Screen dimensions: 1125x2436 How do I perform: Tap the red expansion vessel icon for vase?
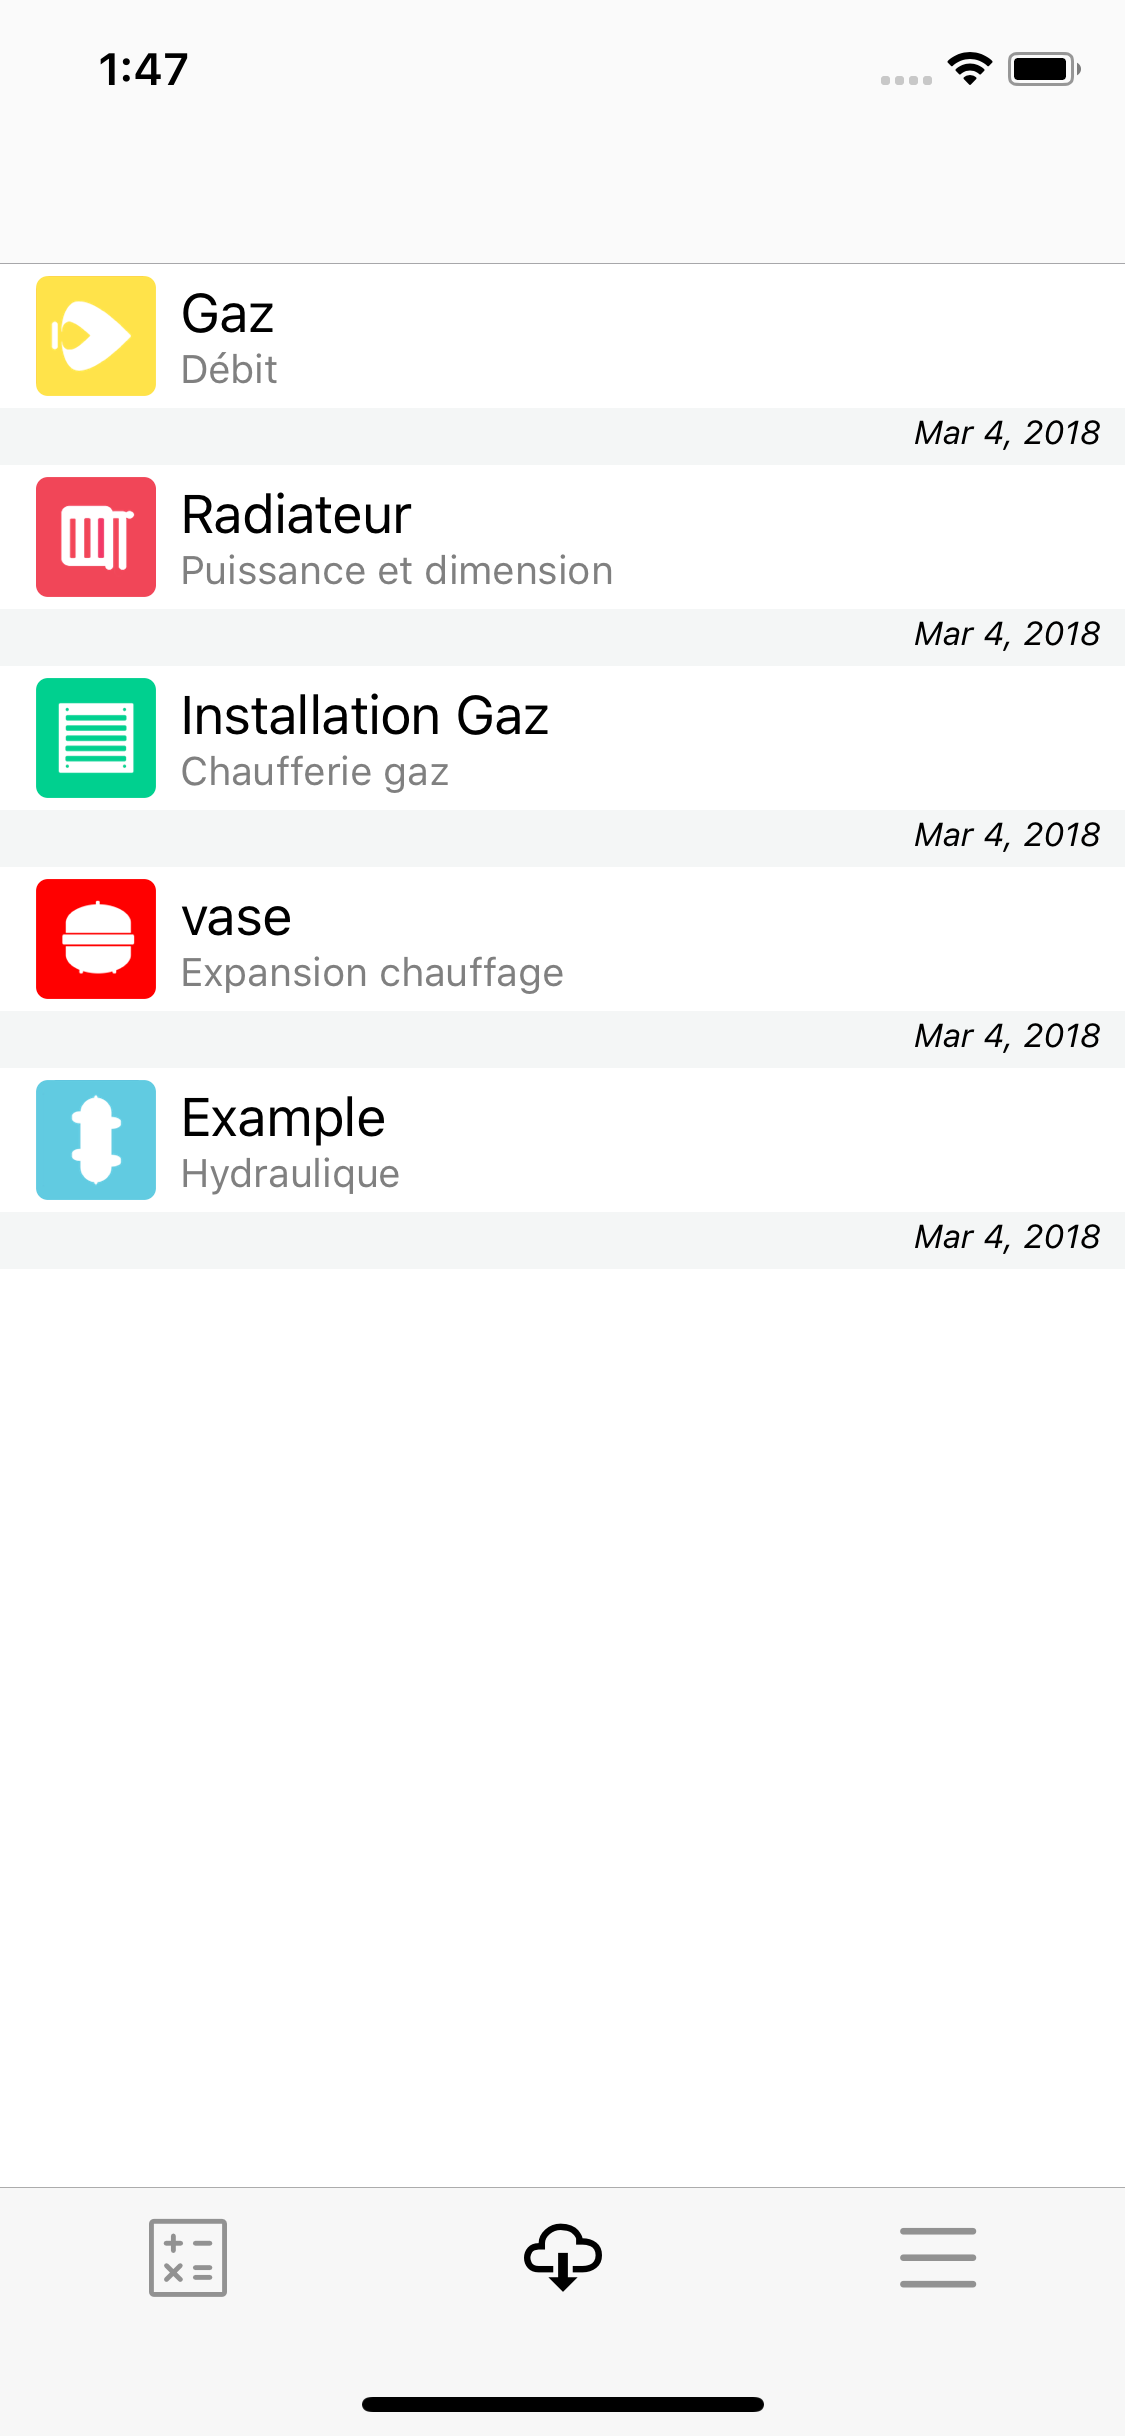[95, 939]
